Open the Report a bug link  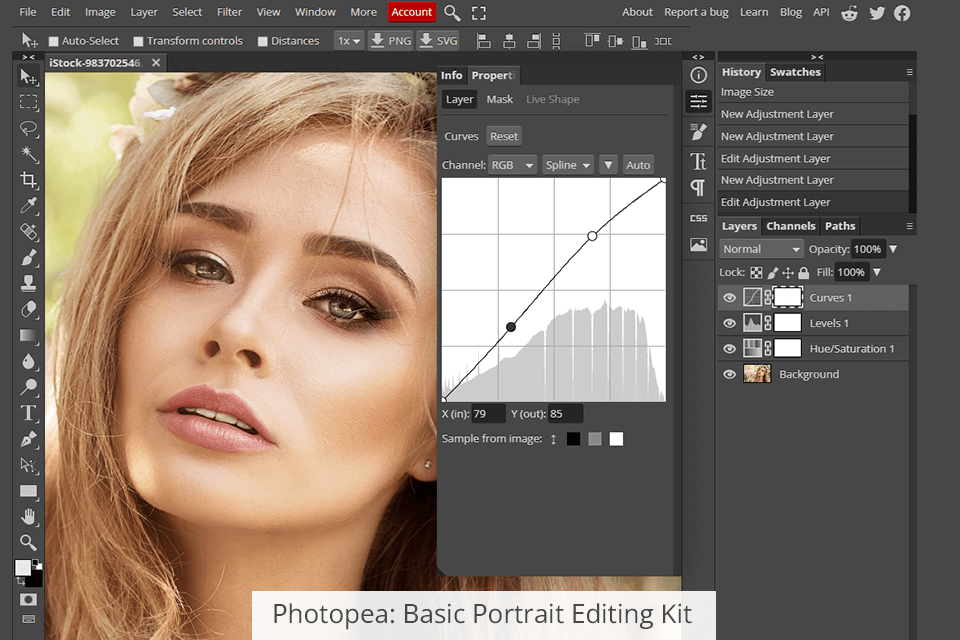[696, 12]
